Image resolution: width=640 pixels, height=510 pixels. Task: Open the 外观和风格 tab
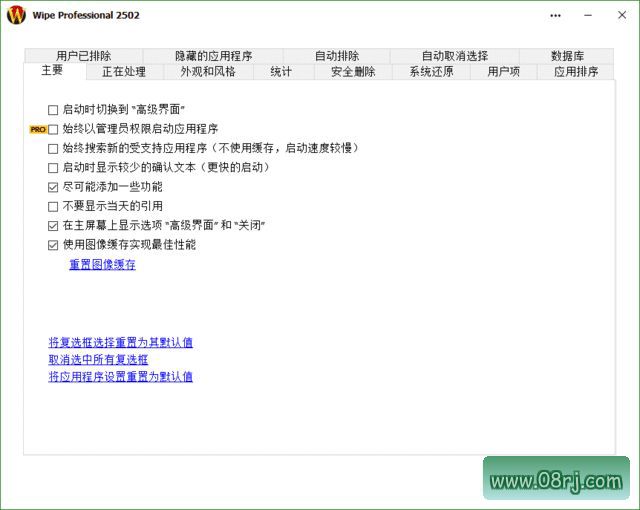208,72
